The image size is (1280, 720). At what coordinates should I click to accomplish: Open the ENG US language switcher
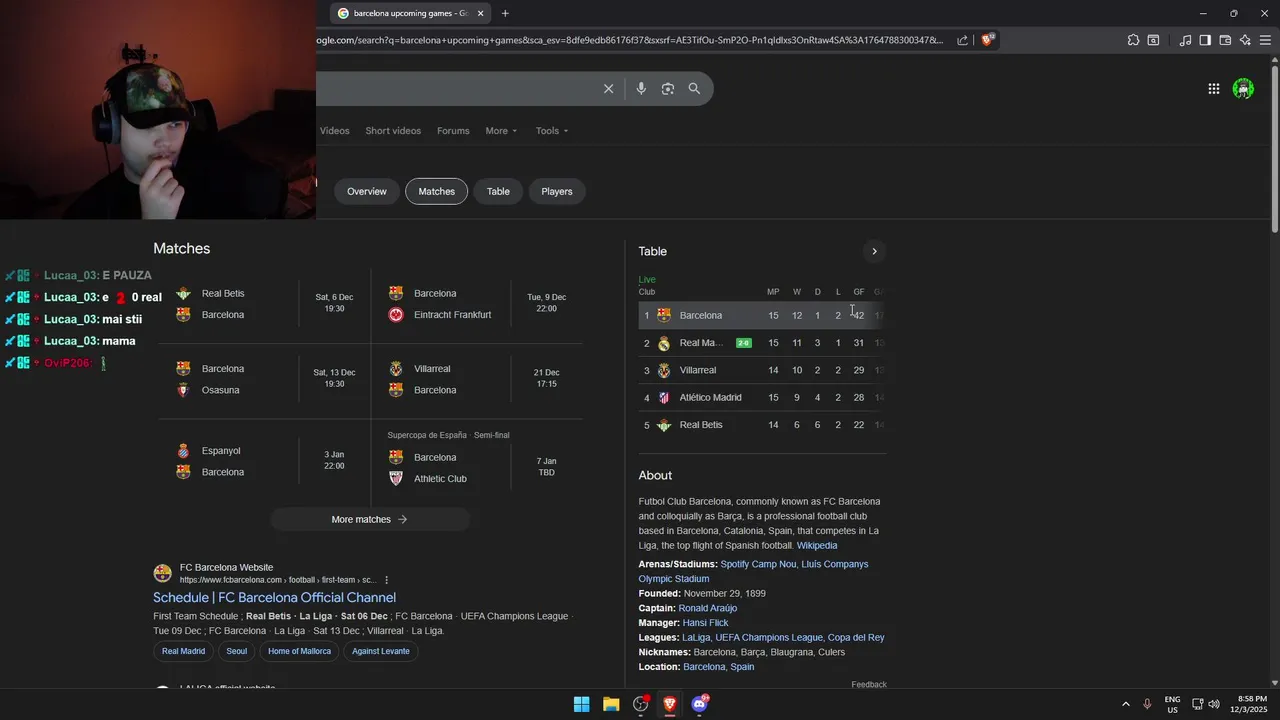(x=1172, y=704)
